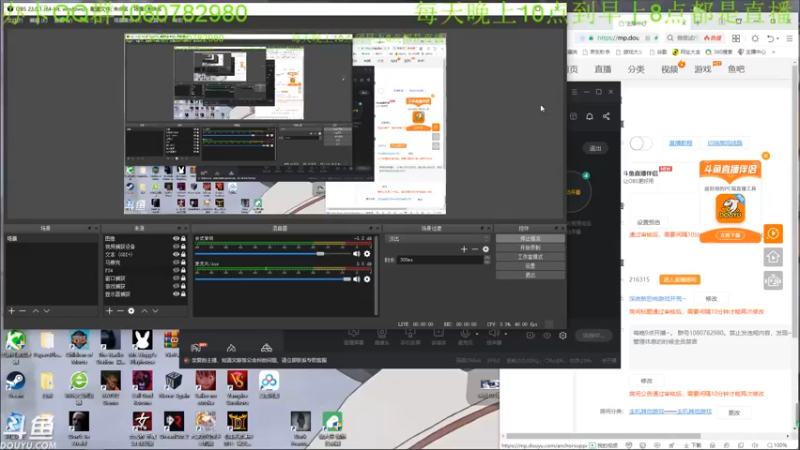Open settings gear for desktop audio channel
Screen dimensions: 800x450
click(367, 254)
